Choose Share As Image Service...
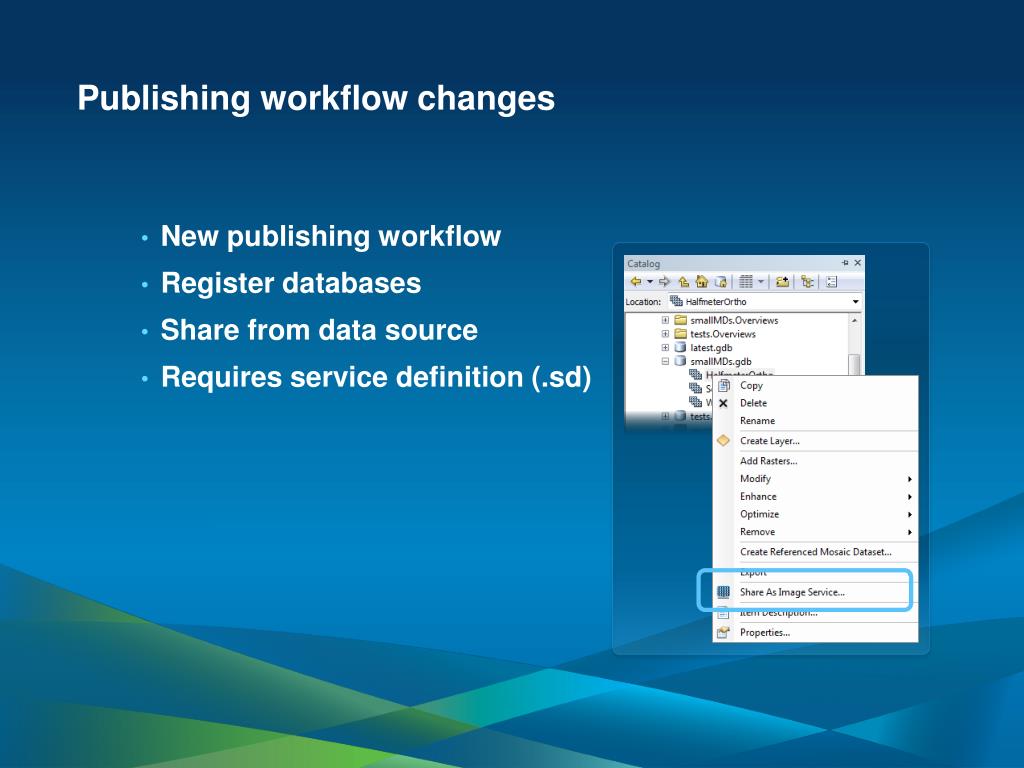The image size is (1024, 768). click(x=816, y=592)
